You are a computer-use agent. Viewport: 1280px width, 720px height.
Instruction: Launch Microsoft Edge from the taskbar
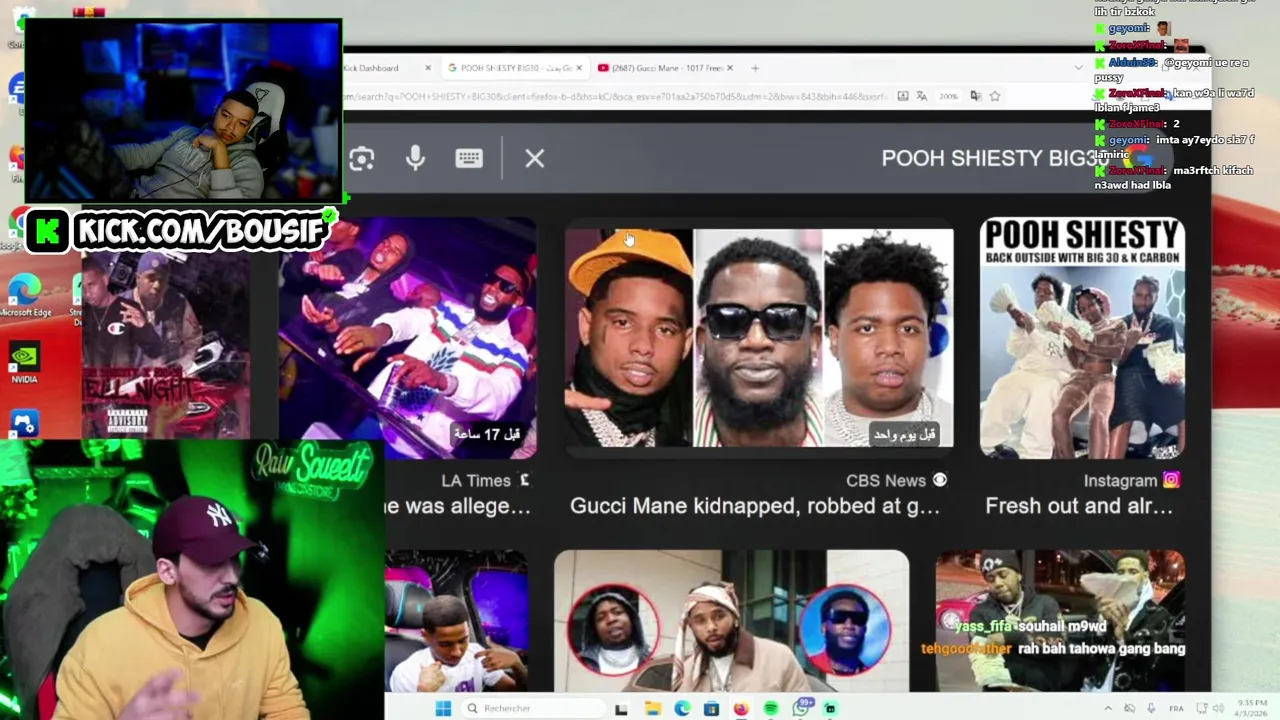pos(682,708)
